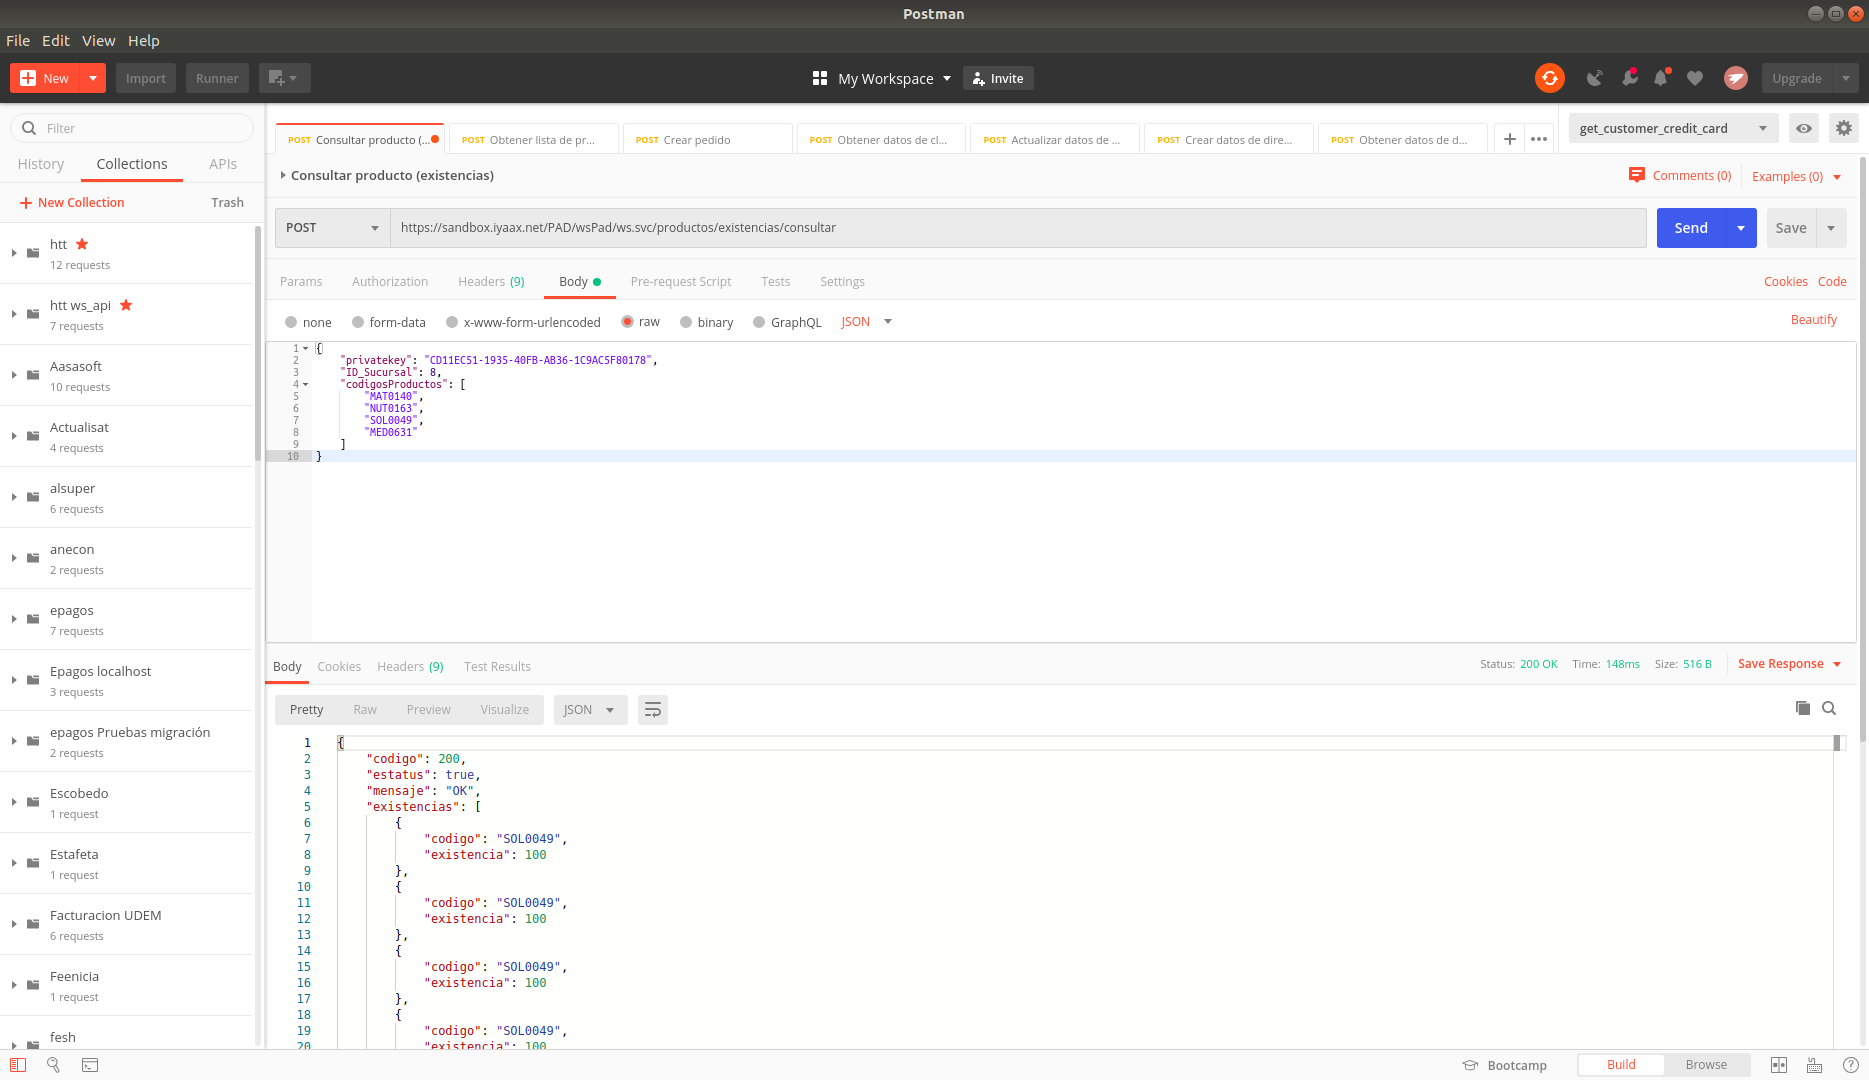Toggle the sidebar from status bar
1869x1080 pixels.
tap(18, 1065)
